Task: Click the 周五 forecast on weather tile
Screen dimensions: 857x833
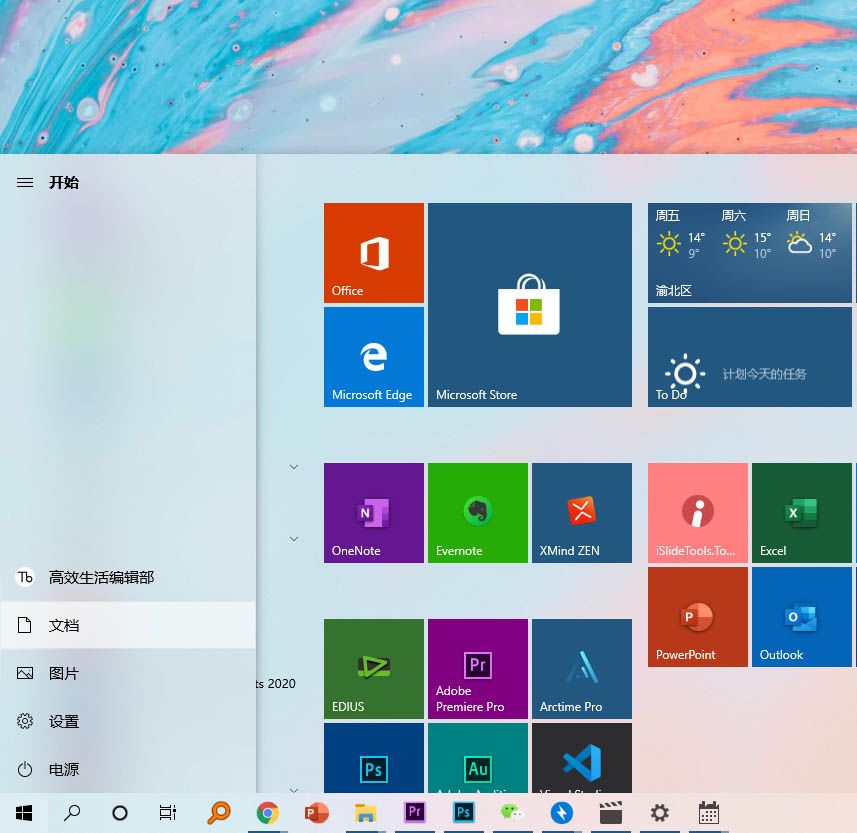Action: coord(680,234)
